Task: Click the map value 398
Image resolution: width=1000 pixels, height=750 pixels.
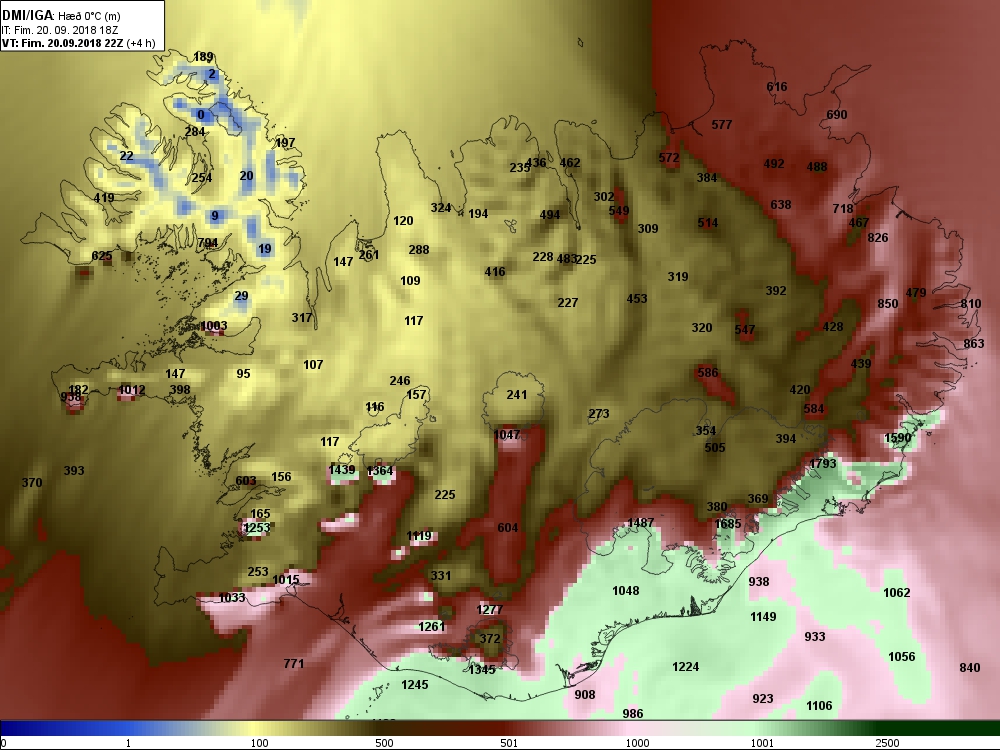Action: pyautogui.click(x=180, y=390)
